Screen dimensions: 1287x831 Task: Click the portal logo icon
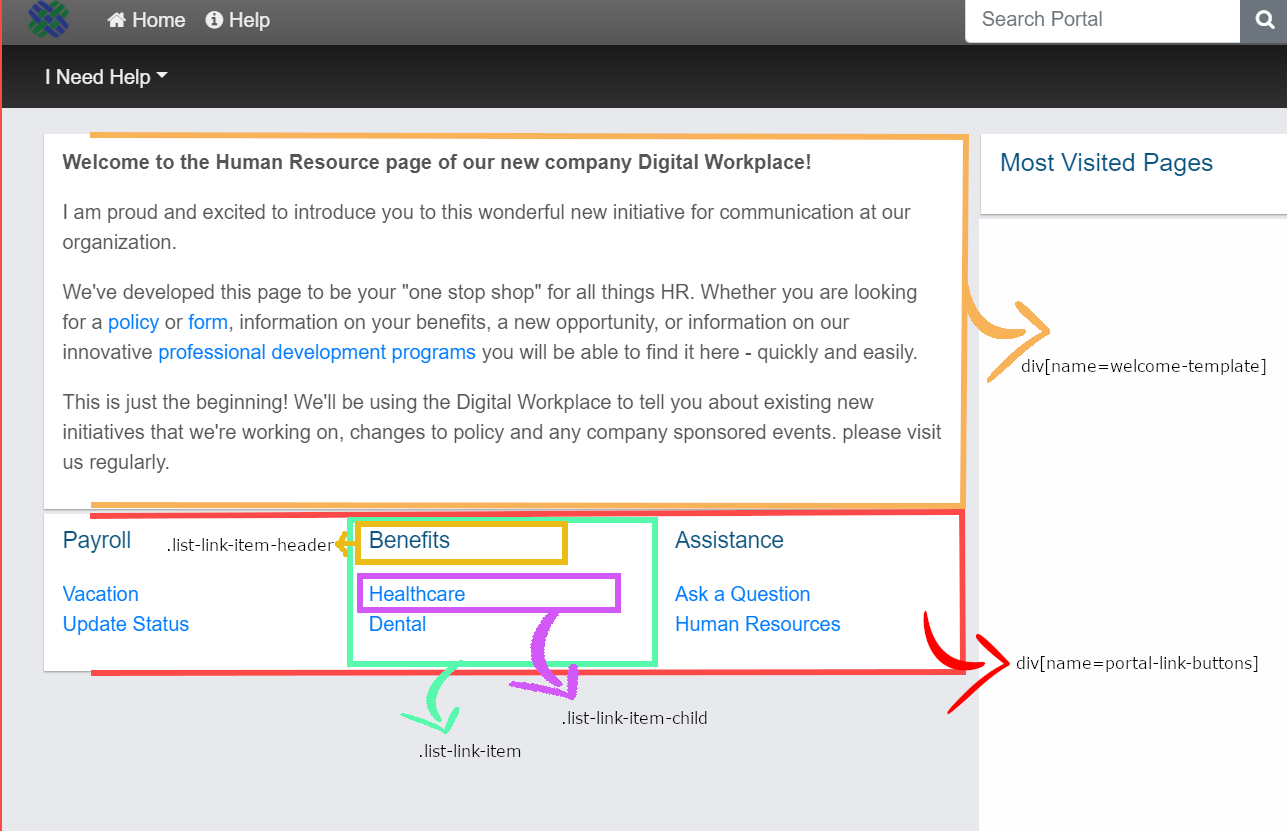[x=48, y=18]
